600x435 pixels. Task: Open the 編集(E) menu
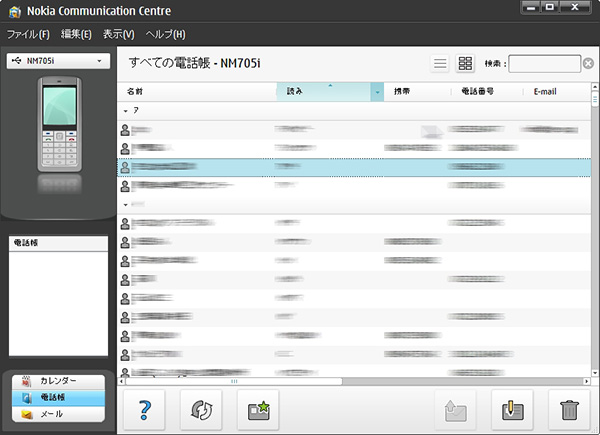(76, 34)
